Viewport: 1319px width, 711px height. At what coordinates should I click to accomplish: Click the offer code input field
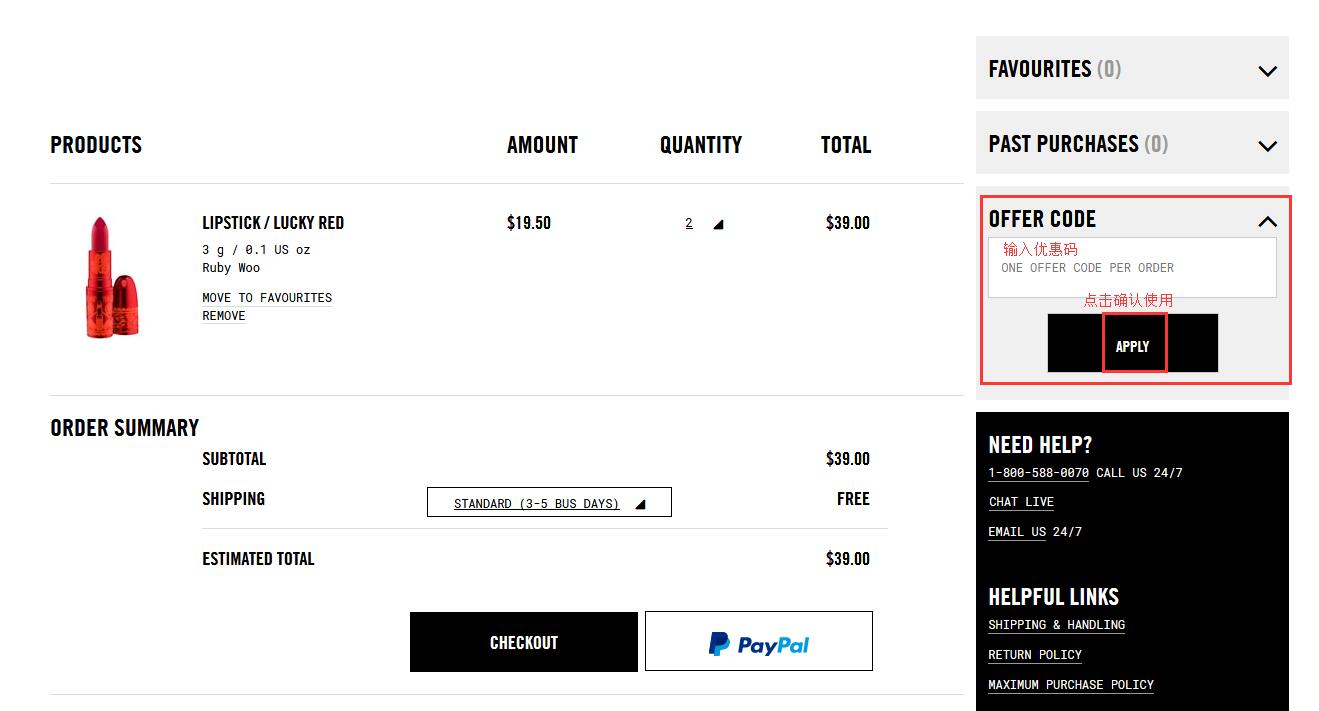click(1132, 268)
